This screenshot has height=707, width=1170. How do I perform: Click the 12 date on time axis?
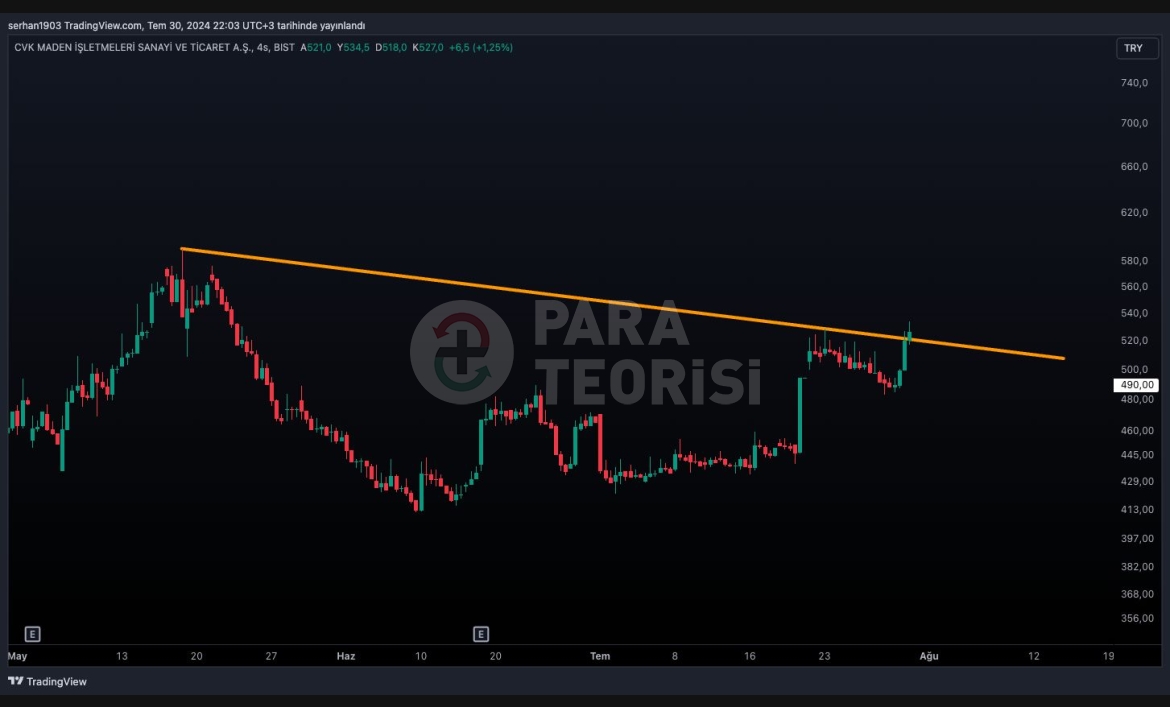pyautogui.click(x=1033, y=656)
